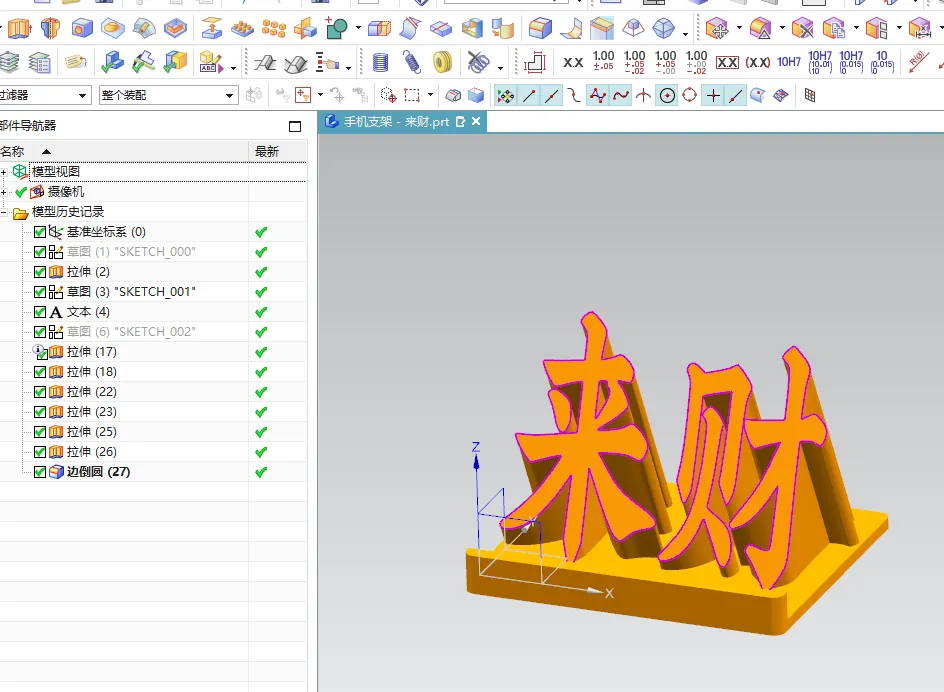Select the 拉伸 (25) feature row
Image resolution: width=944 pixels, height=692 pixels.
click(x=153, y=432)
